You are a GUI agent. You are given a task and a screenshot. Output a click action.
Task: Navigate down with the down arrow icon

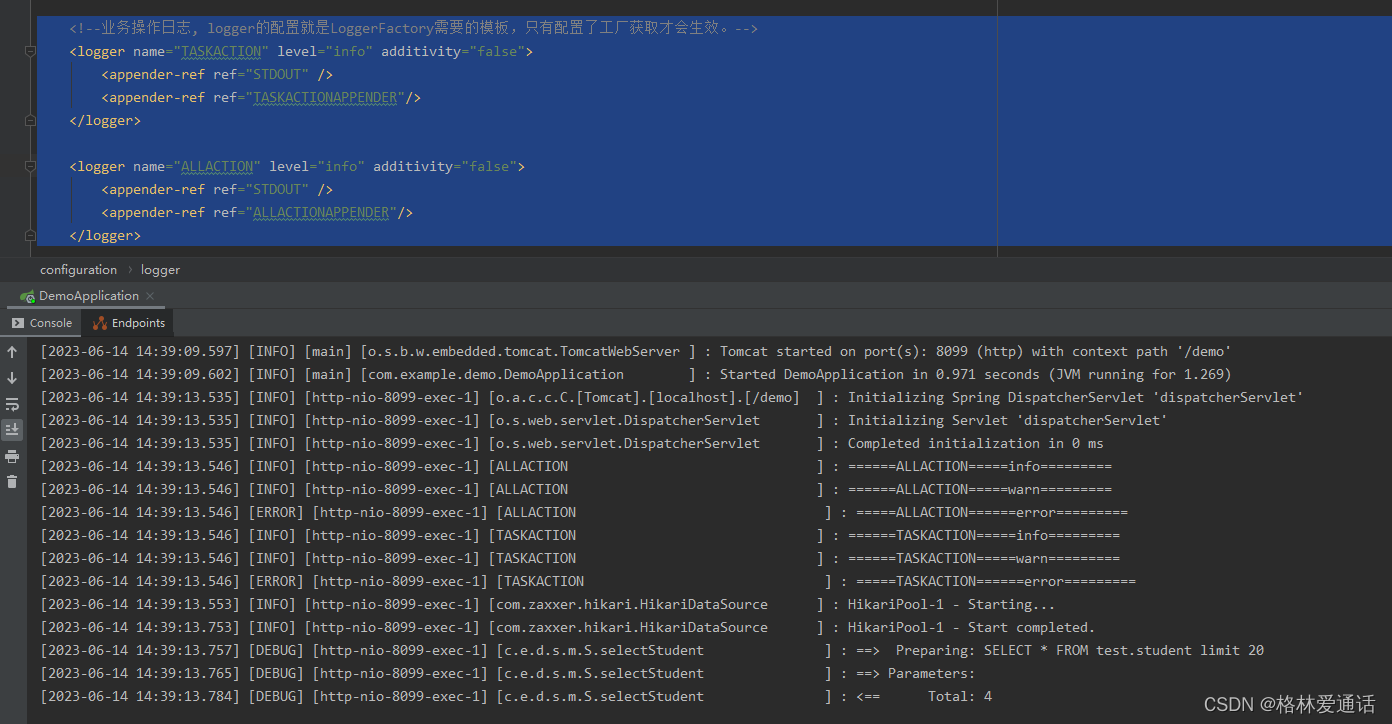click(x=12, y=378)
